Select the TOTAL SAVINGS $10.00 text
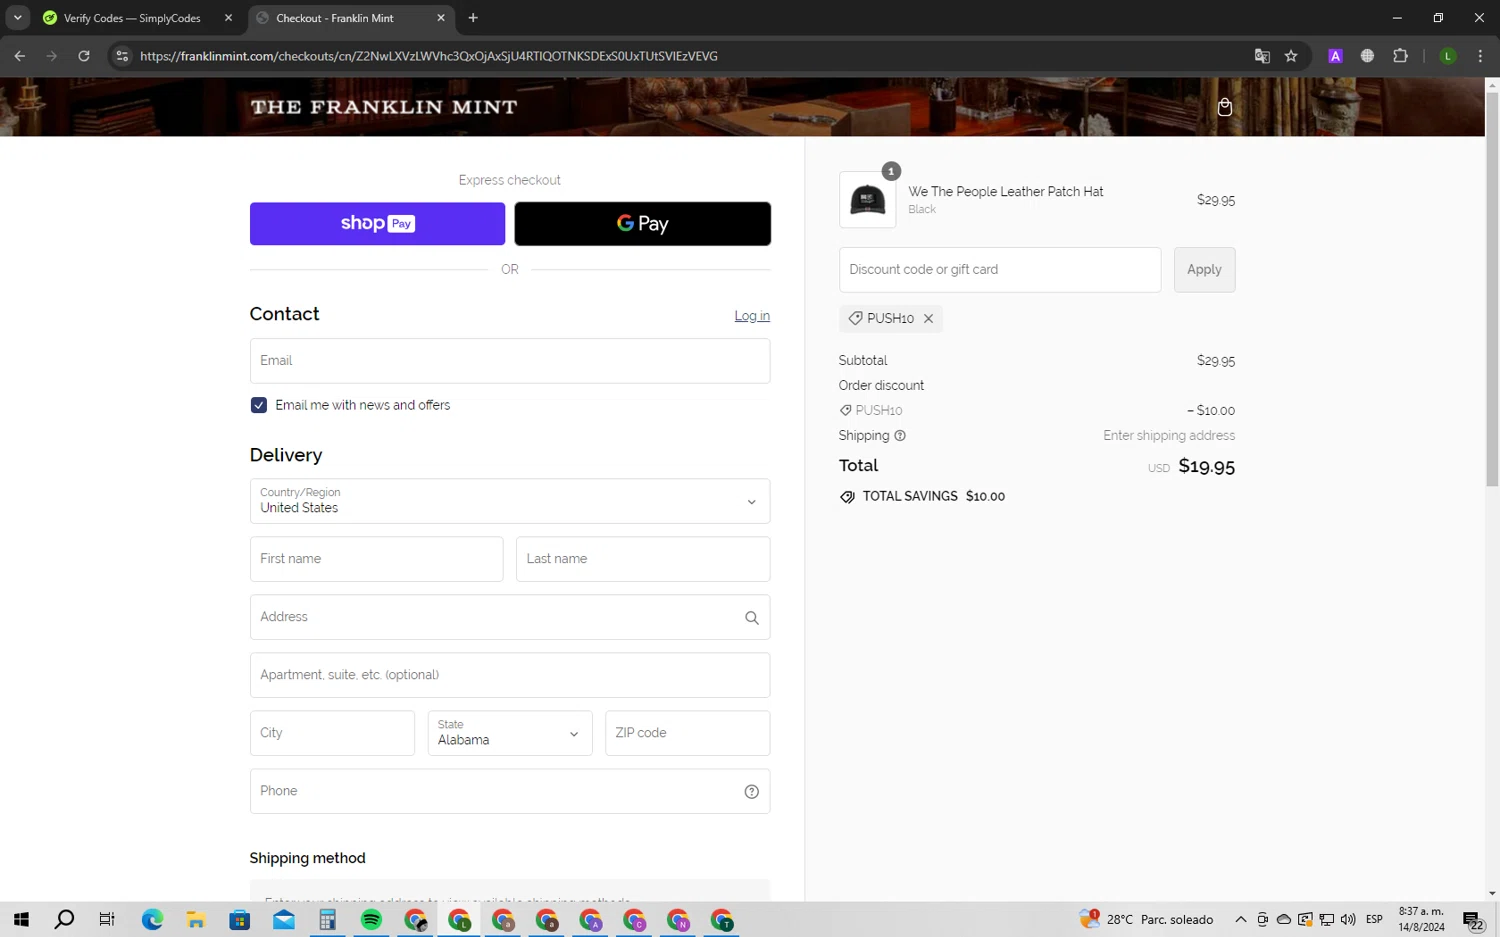Screen dimensions: 1500x937 click(x=934, y=497)
